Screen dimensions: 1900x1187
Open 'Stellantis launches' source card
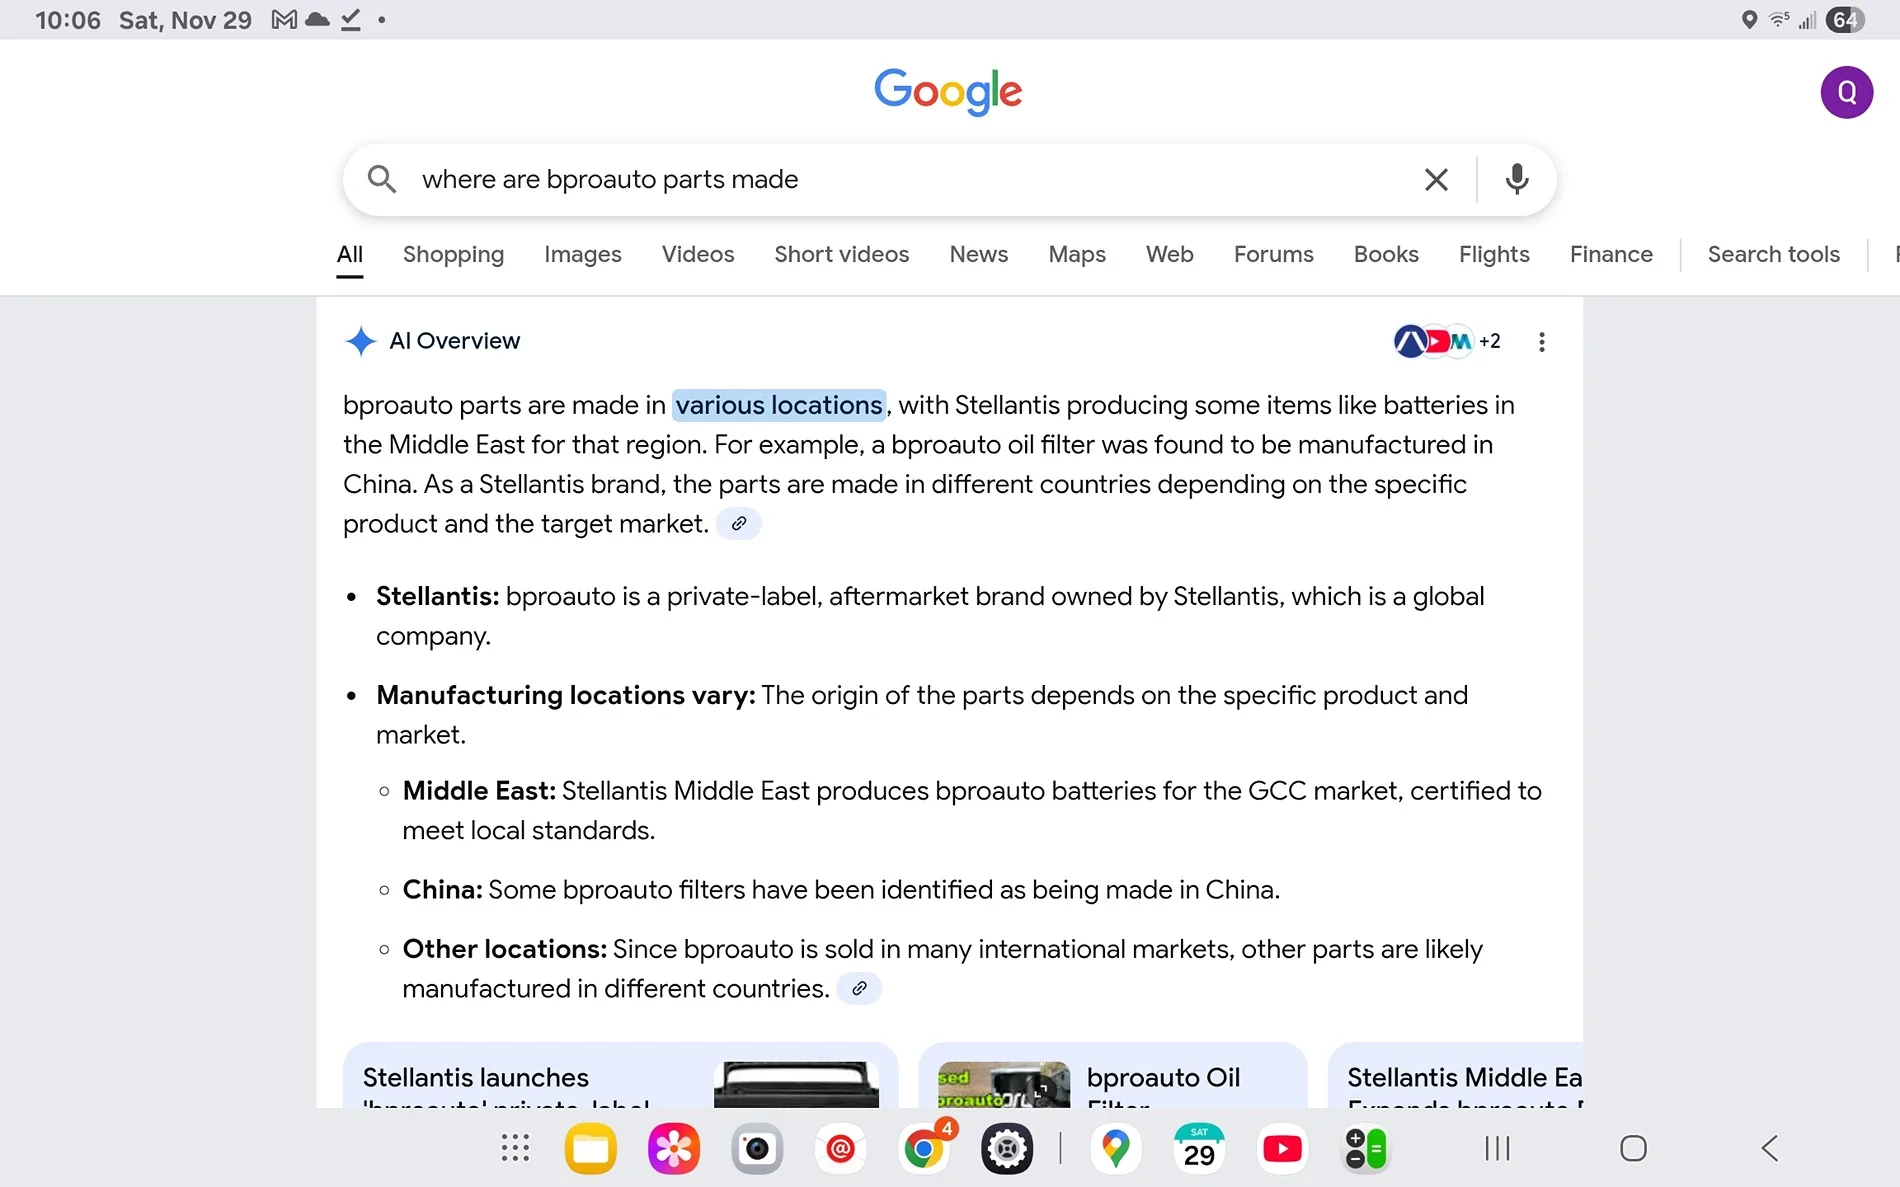[620, 1076]
